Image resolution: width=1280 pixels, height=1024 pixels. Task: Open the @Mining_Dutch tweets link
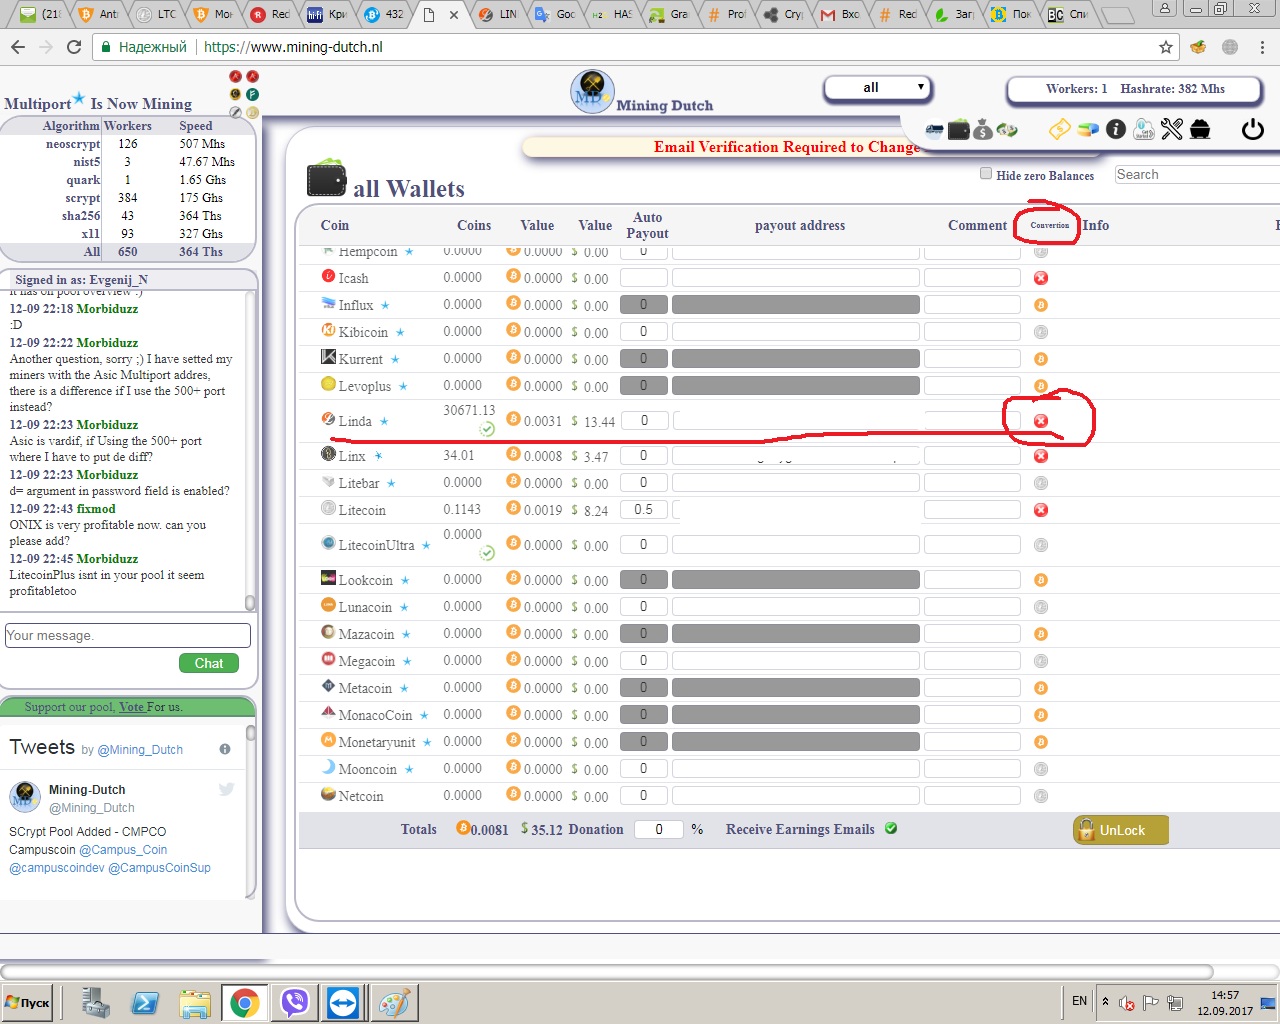[x=140, y=750]
